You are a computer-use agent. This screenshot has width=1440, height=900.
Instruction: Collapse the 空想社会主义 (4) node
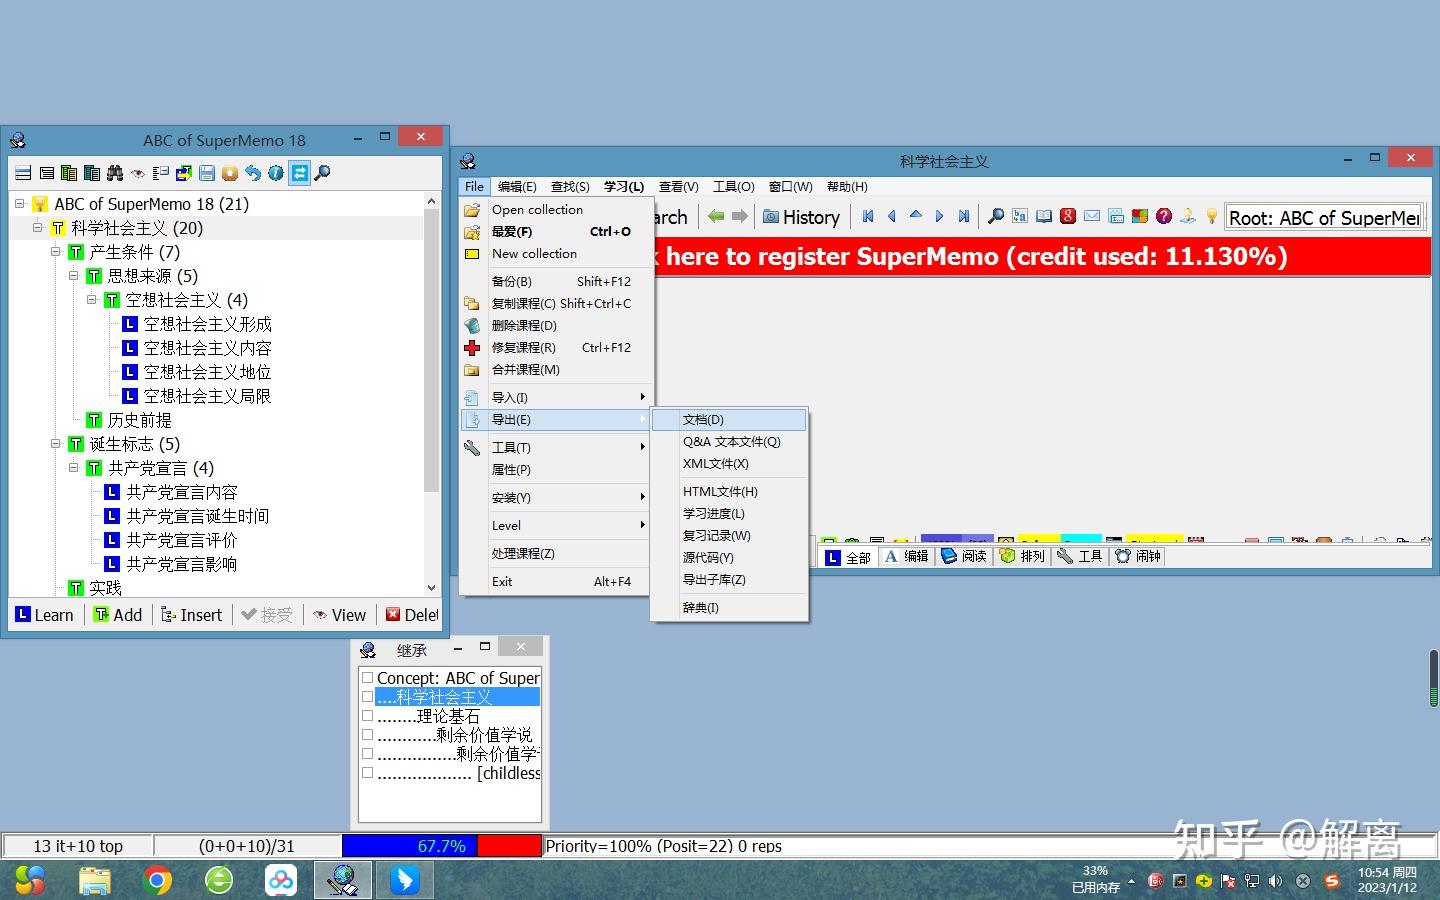pyautogui.click(x=92, y=300)
